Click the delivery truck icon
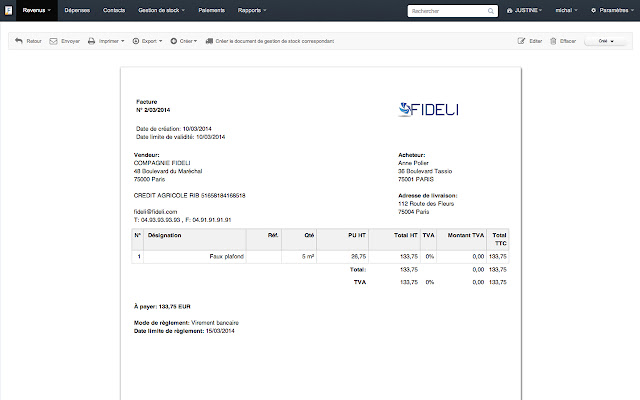This screenshot has height=400, width=640. (x=209, y=41)
